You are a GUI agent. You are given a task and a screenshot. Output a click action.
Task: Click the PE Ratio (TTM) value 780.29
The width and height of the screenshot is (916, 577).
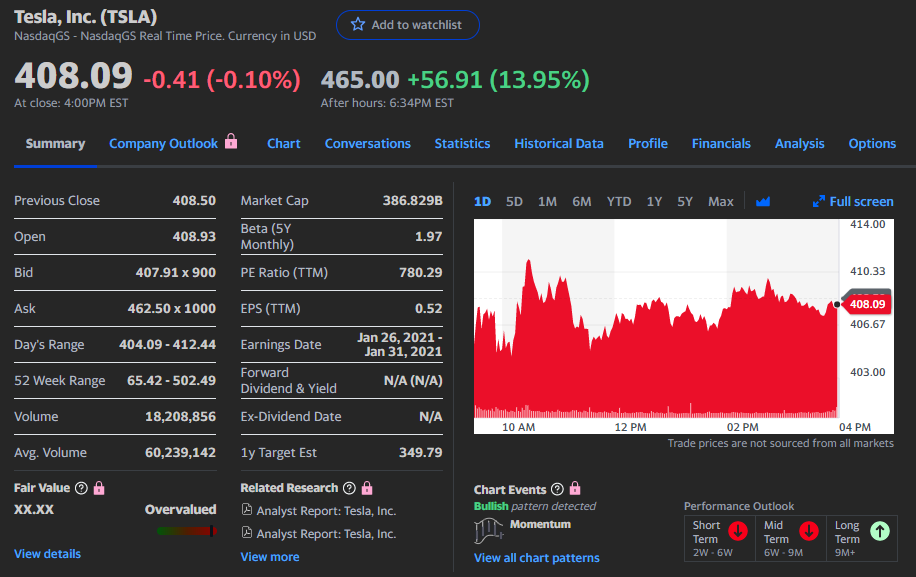point(421,272)
